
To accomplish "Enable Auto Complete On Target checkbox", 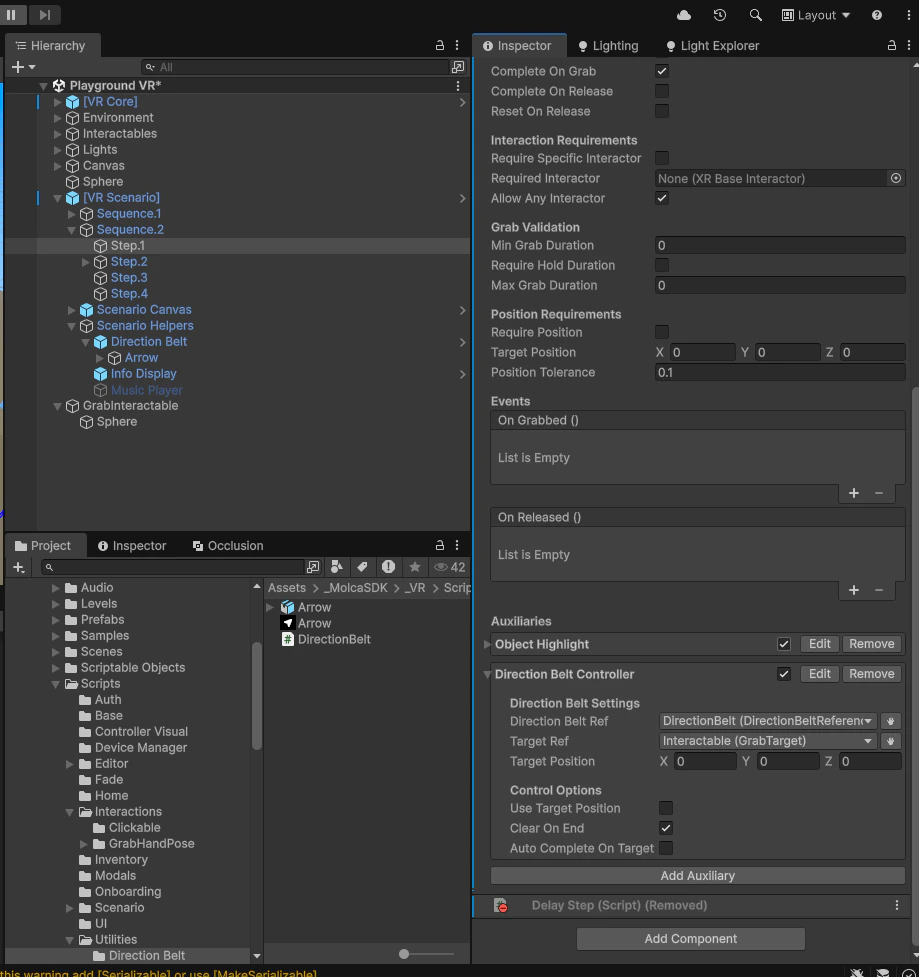I will pos(665,848).
